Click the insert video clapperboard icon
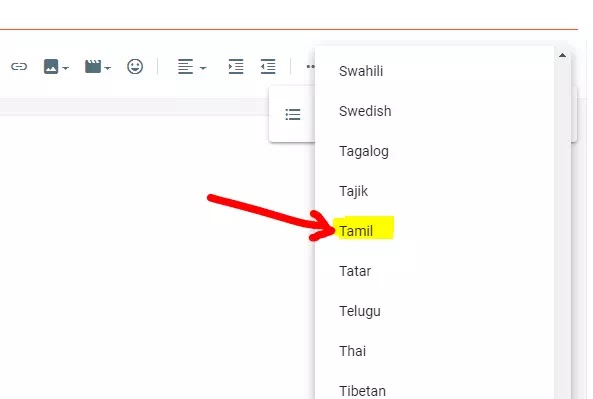This screenshot has width=593, height=399. 93,67
